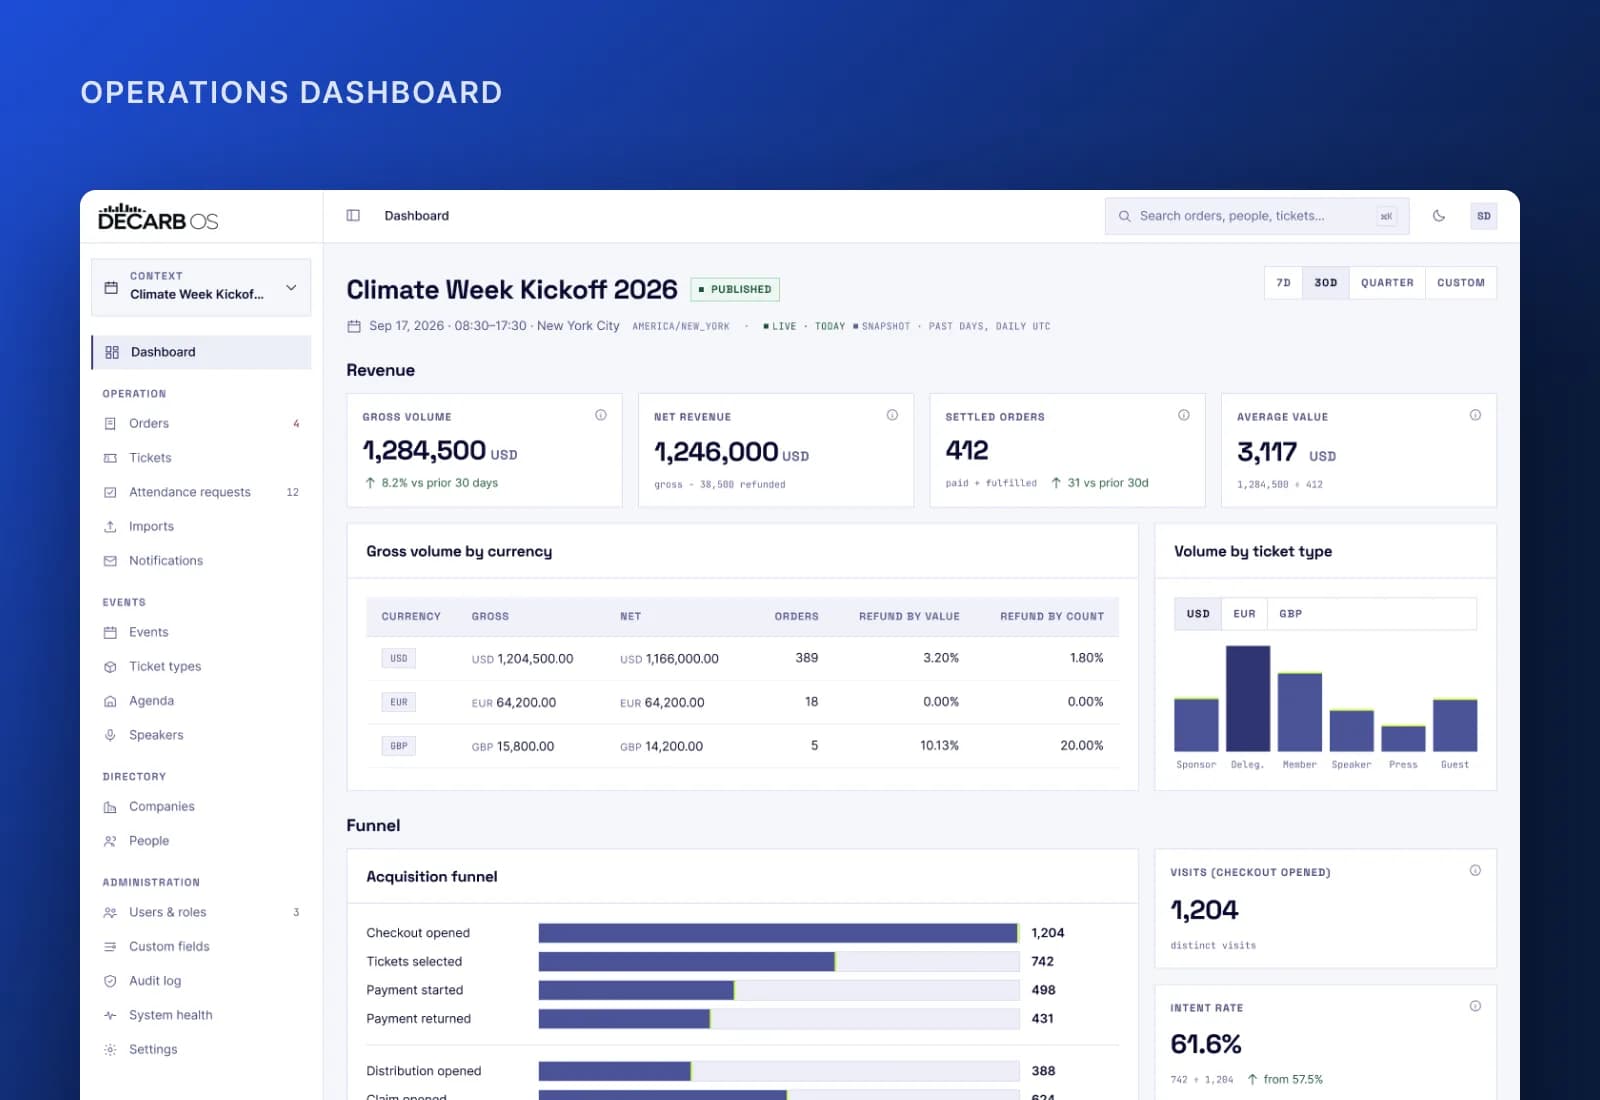Image resolution: width=1600 pixels, height=1100 pixels.
Task: Open the Audit log page
Action: (x=201, y=981)
